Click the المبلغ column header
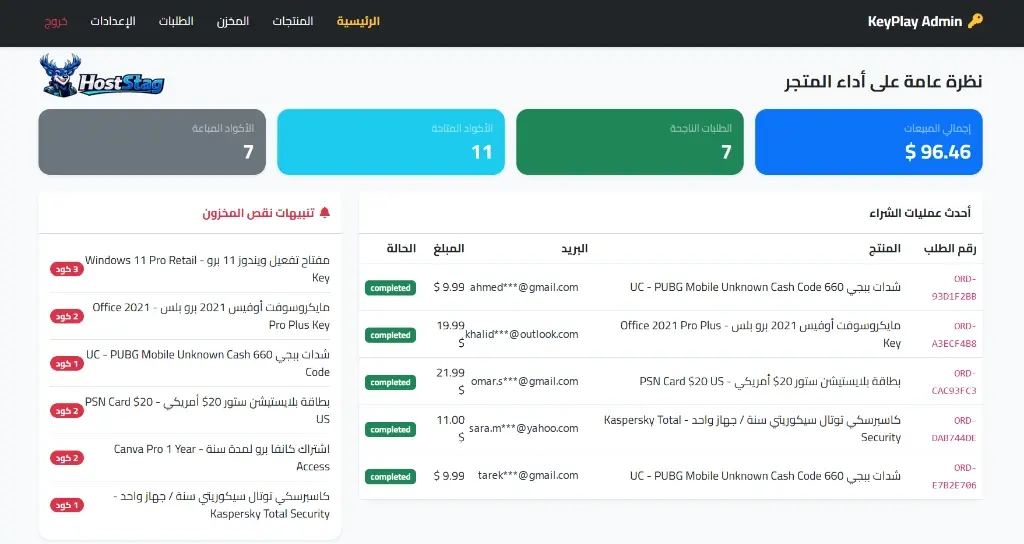Image resolution: width=1024 pixels, height=544 pixels. pos(449,248)
